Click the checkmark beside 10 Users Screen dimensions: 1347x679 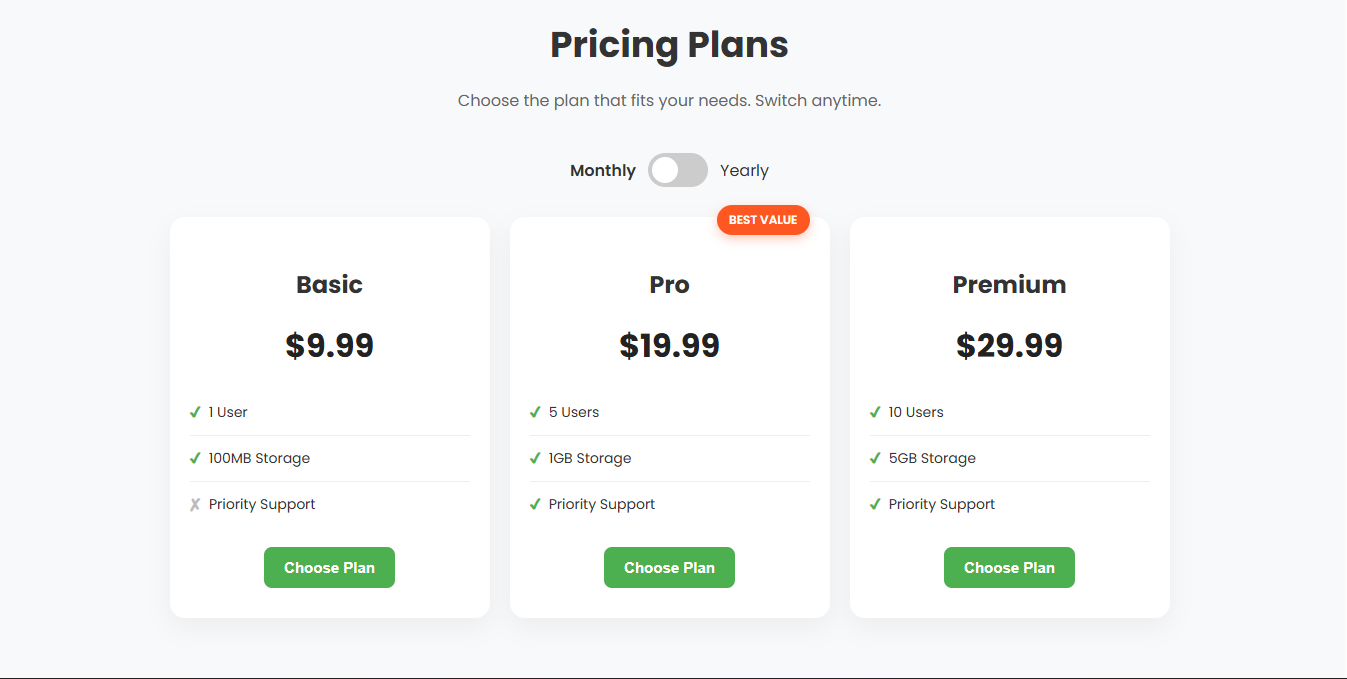(x=875, y=412)
